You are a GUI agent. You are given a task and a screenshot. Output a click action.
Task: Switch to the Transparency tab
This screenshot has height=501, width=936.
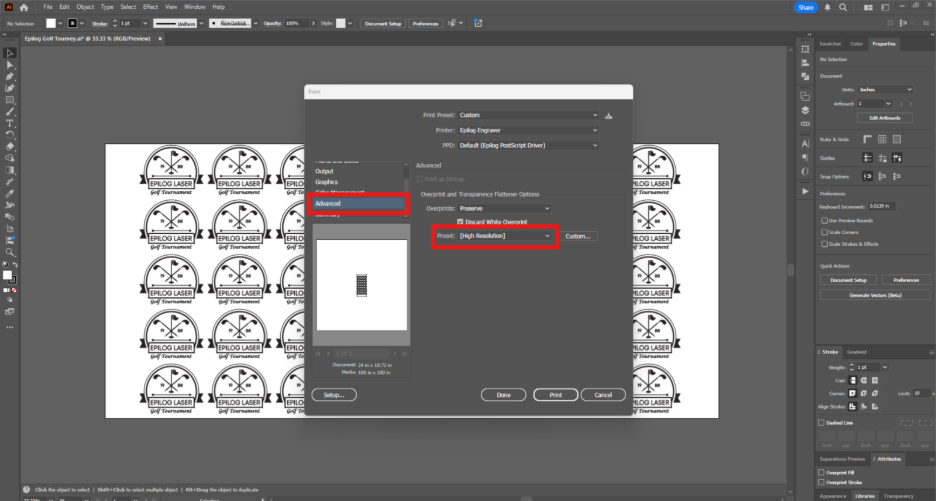click(898, 496)
